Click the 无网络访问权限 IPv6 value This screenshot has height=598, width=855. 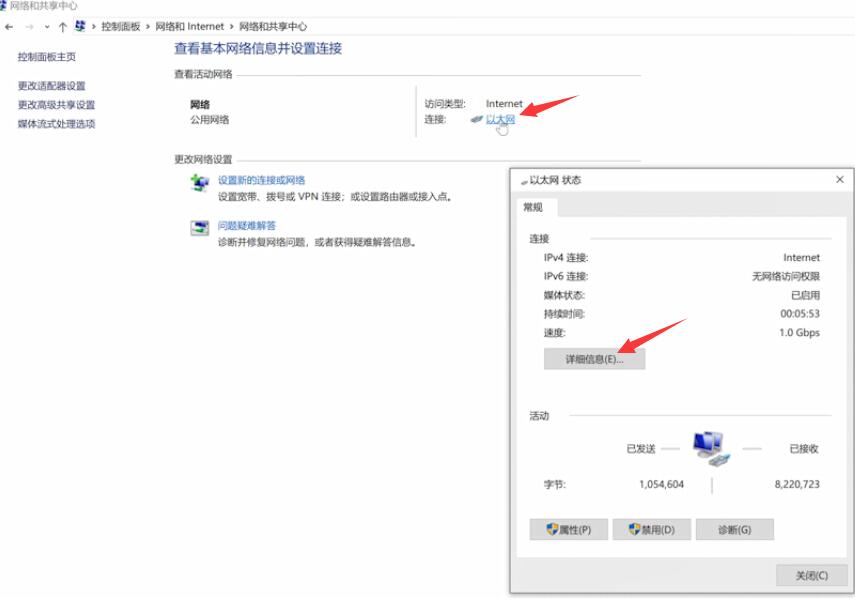(x=786, y=276)
